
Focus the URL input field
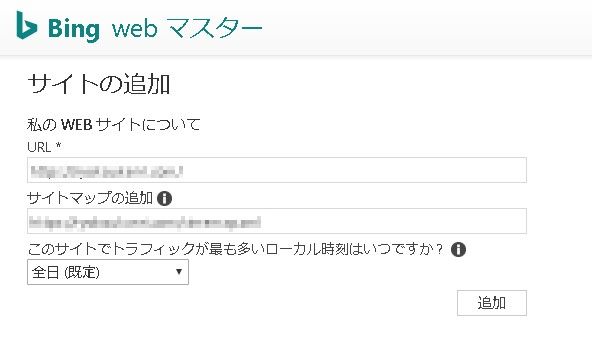click(277, 170)
